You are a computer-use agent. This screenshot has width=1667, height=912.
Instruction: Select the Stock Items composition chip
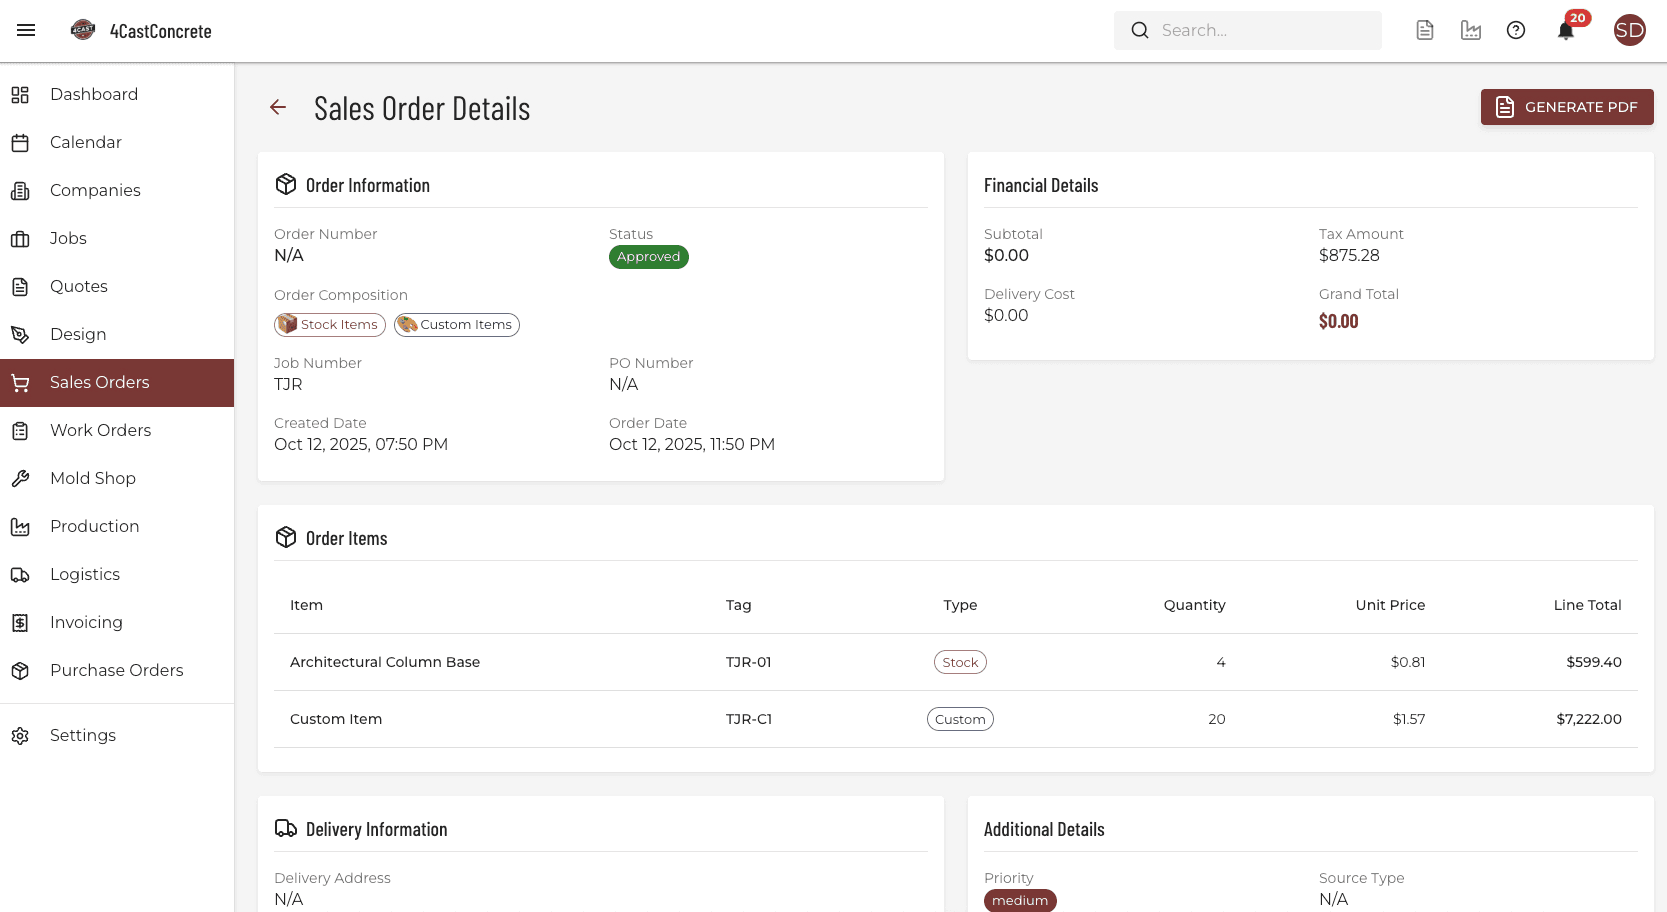[330, 324]
